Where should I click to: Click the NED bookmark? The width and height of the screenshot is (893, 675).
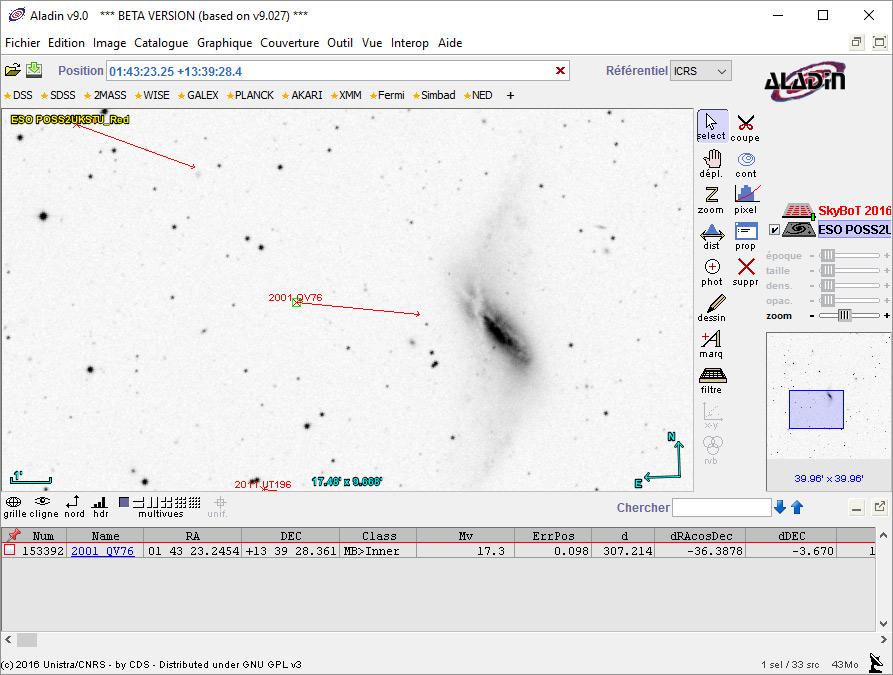point(478,95)
